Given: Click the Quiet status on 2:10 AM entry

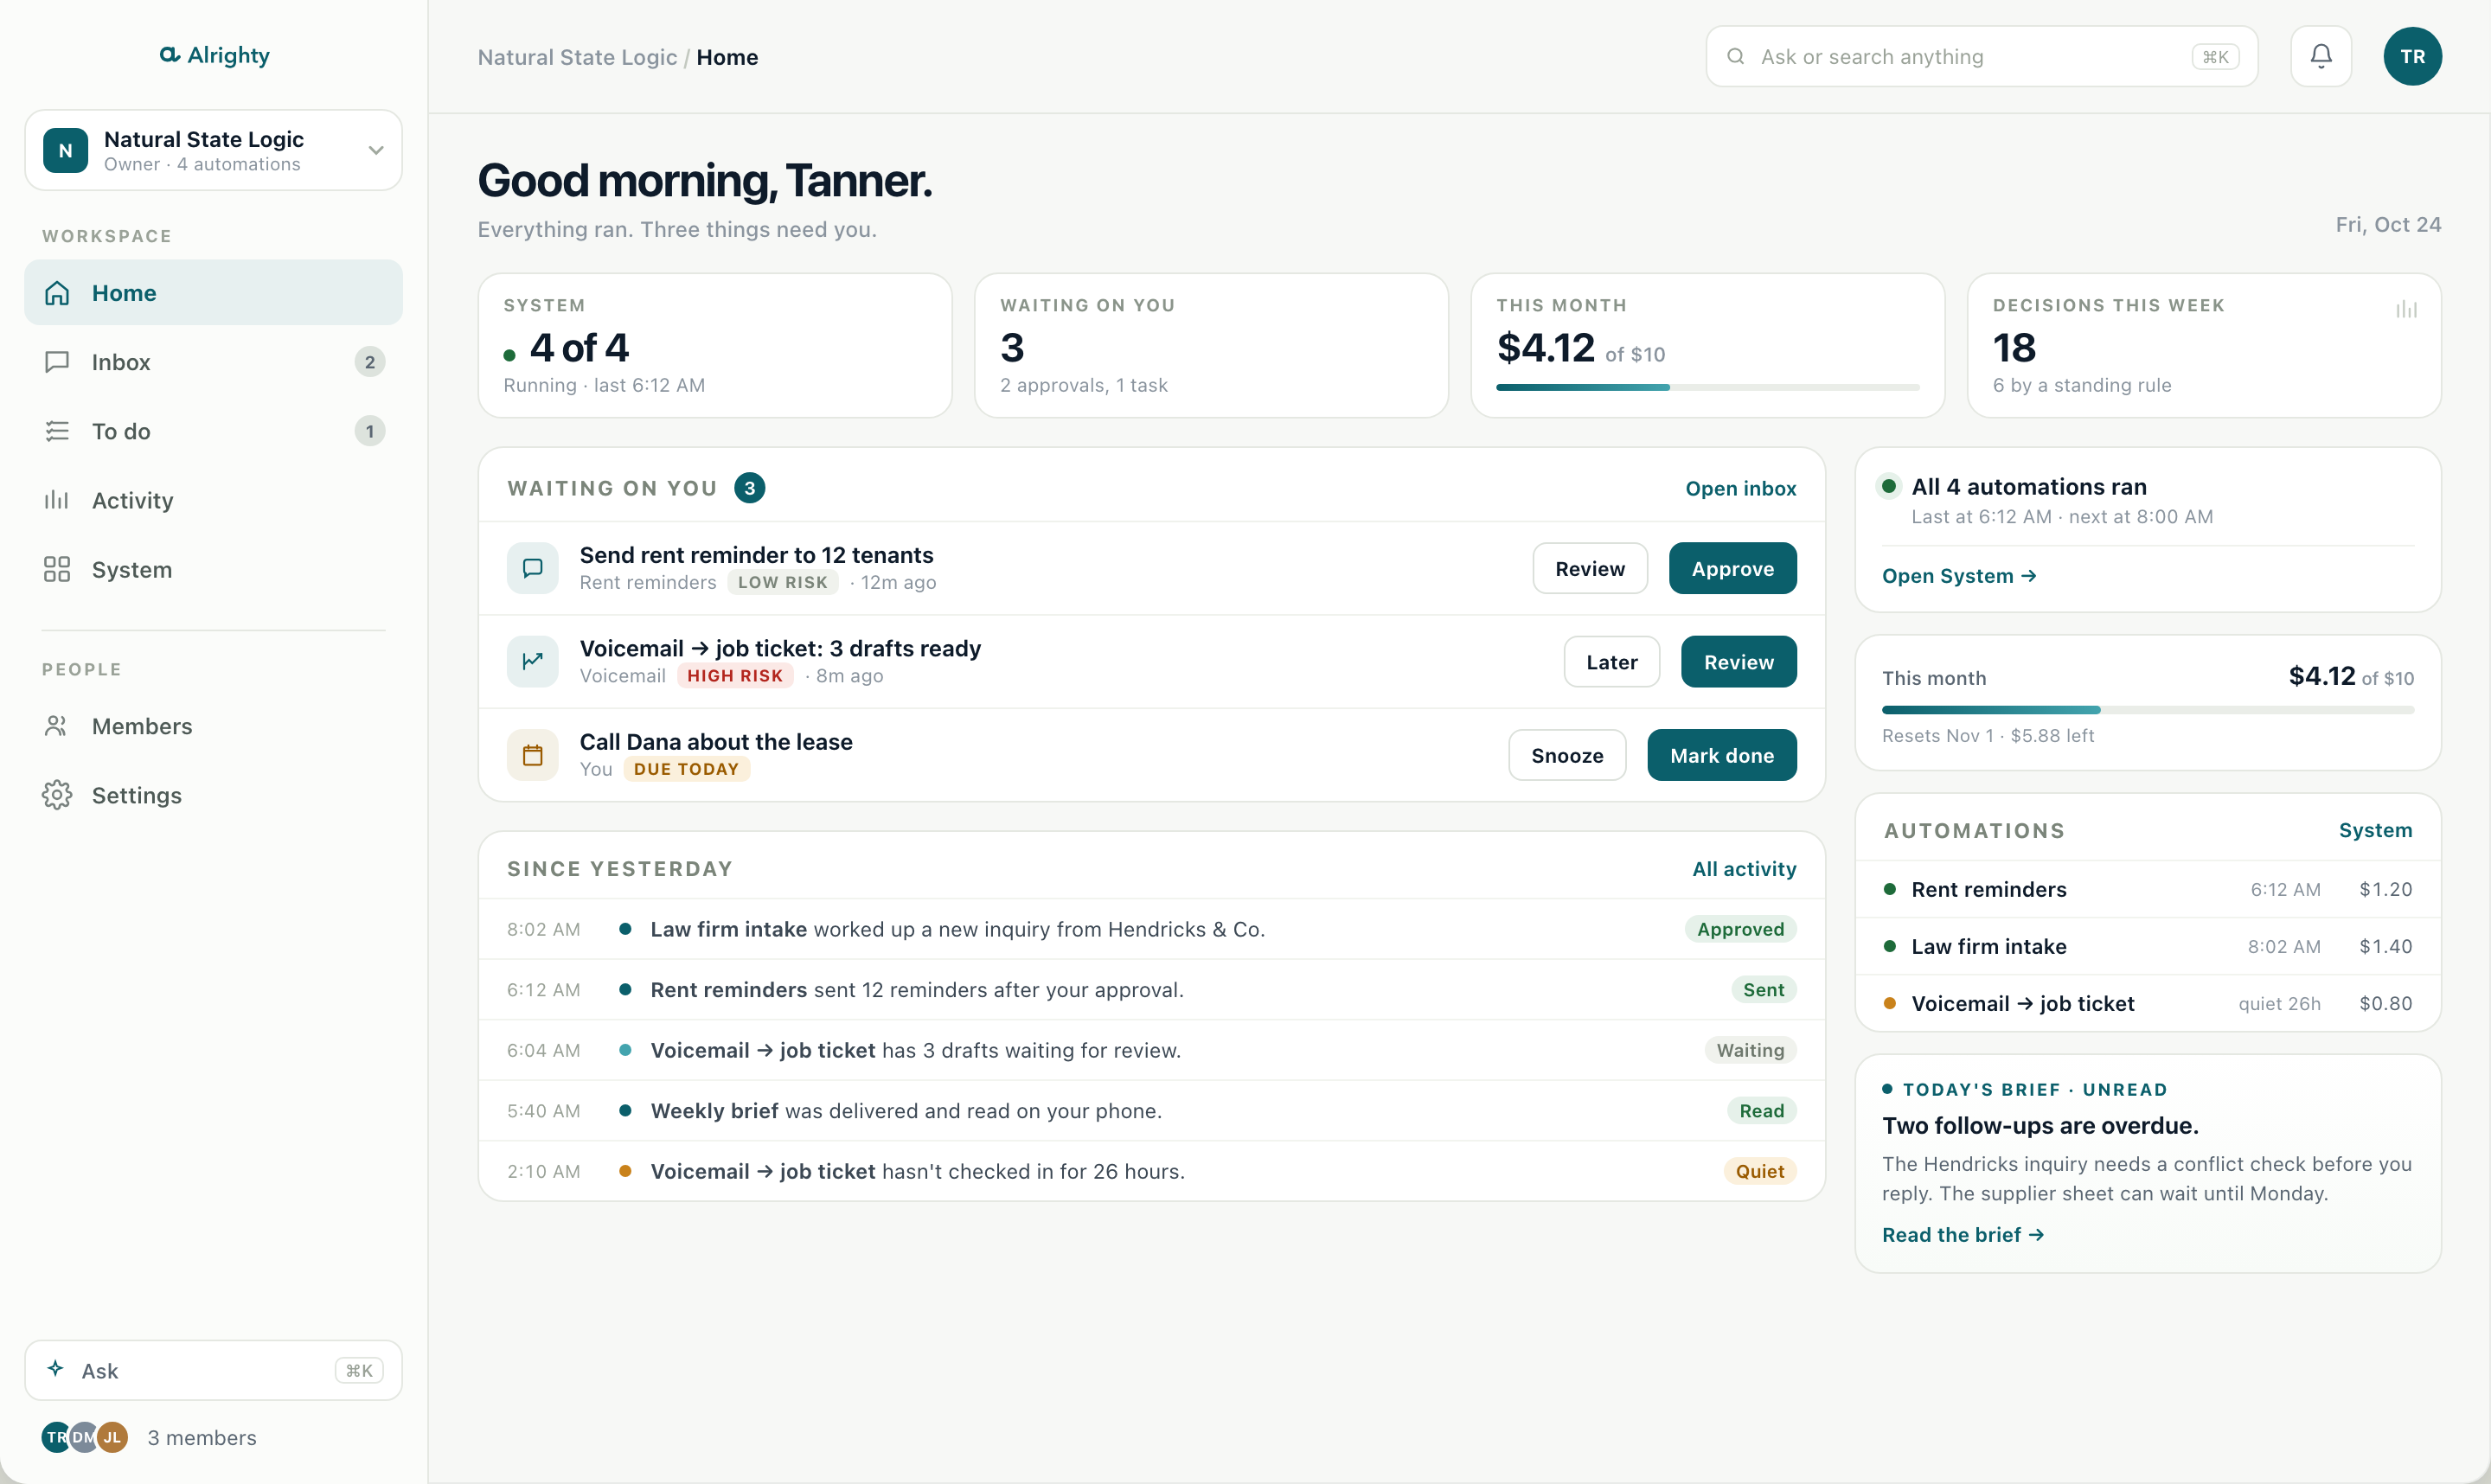Looking at the screenshot, I should pyautogui.click(x=1759, y=1171).
